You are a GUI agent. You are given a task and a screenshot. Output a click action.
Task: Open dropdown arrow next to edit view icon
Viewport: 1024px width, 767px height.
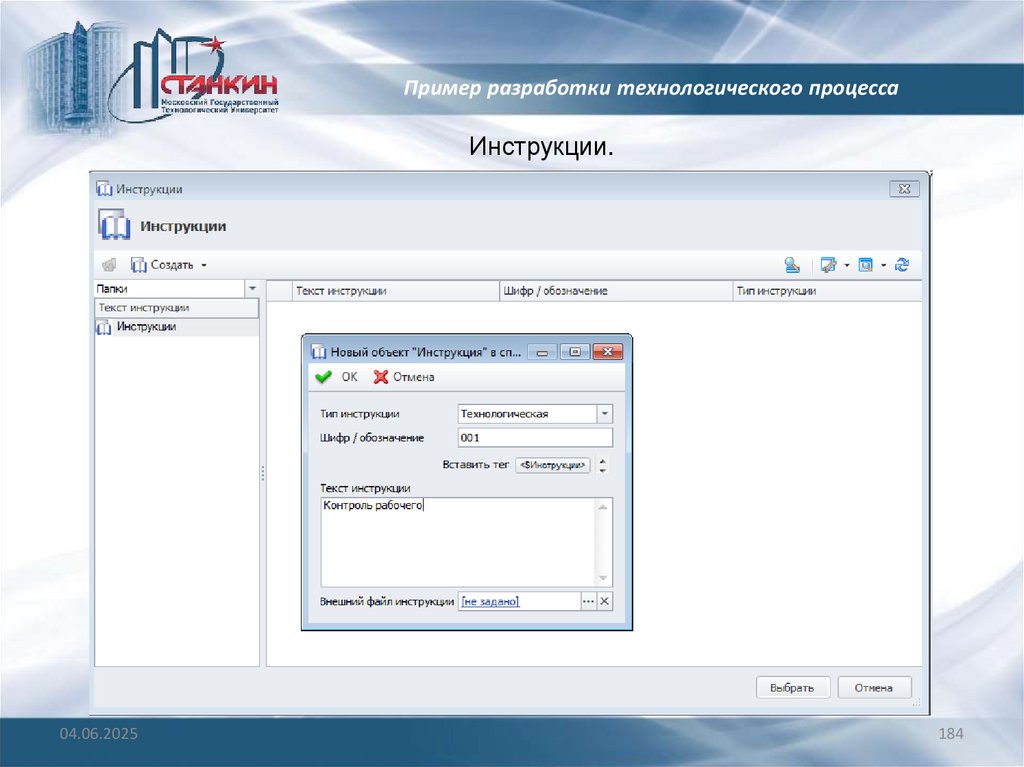click(x=847, y=265)
